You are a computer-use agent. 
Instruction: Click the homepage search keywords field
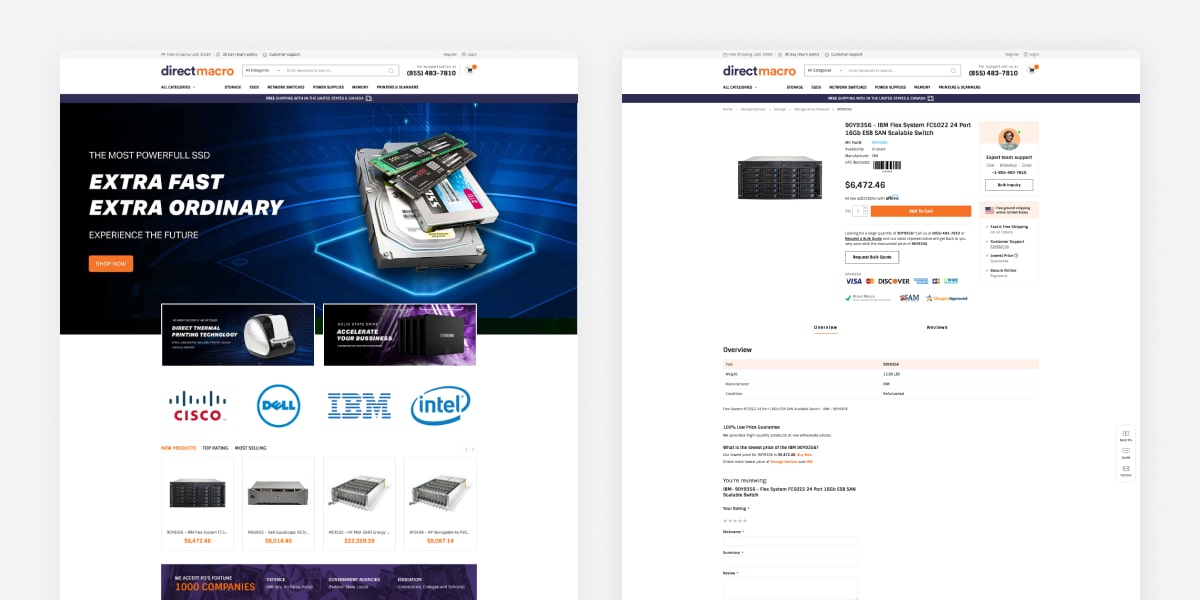[x=334, y=71]
